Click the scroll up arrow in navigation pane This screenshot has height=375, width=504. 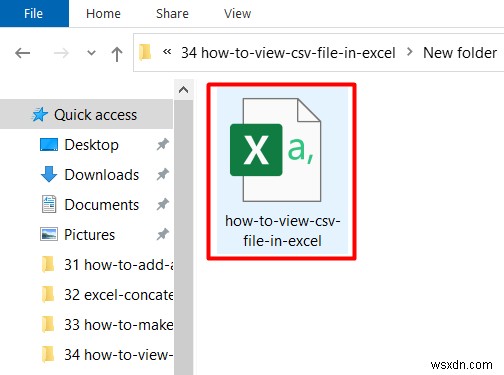pyautogui.click(x=183, y=90)
